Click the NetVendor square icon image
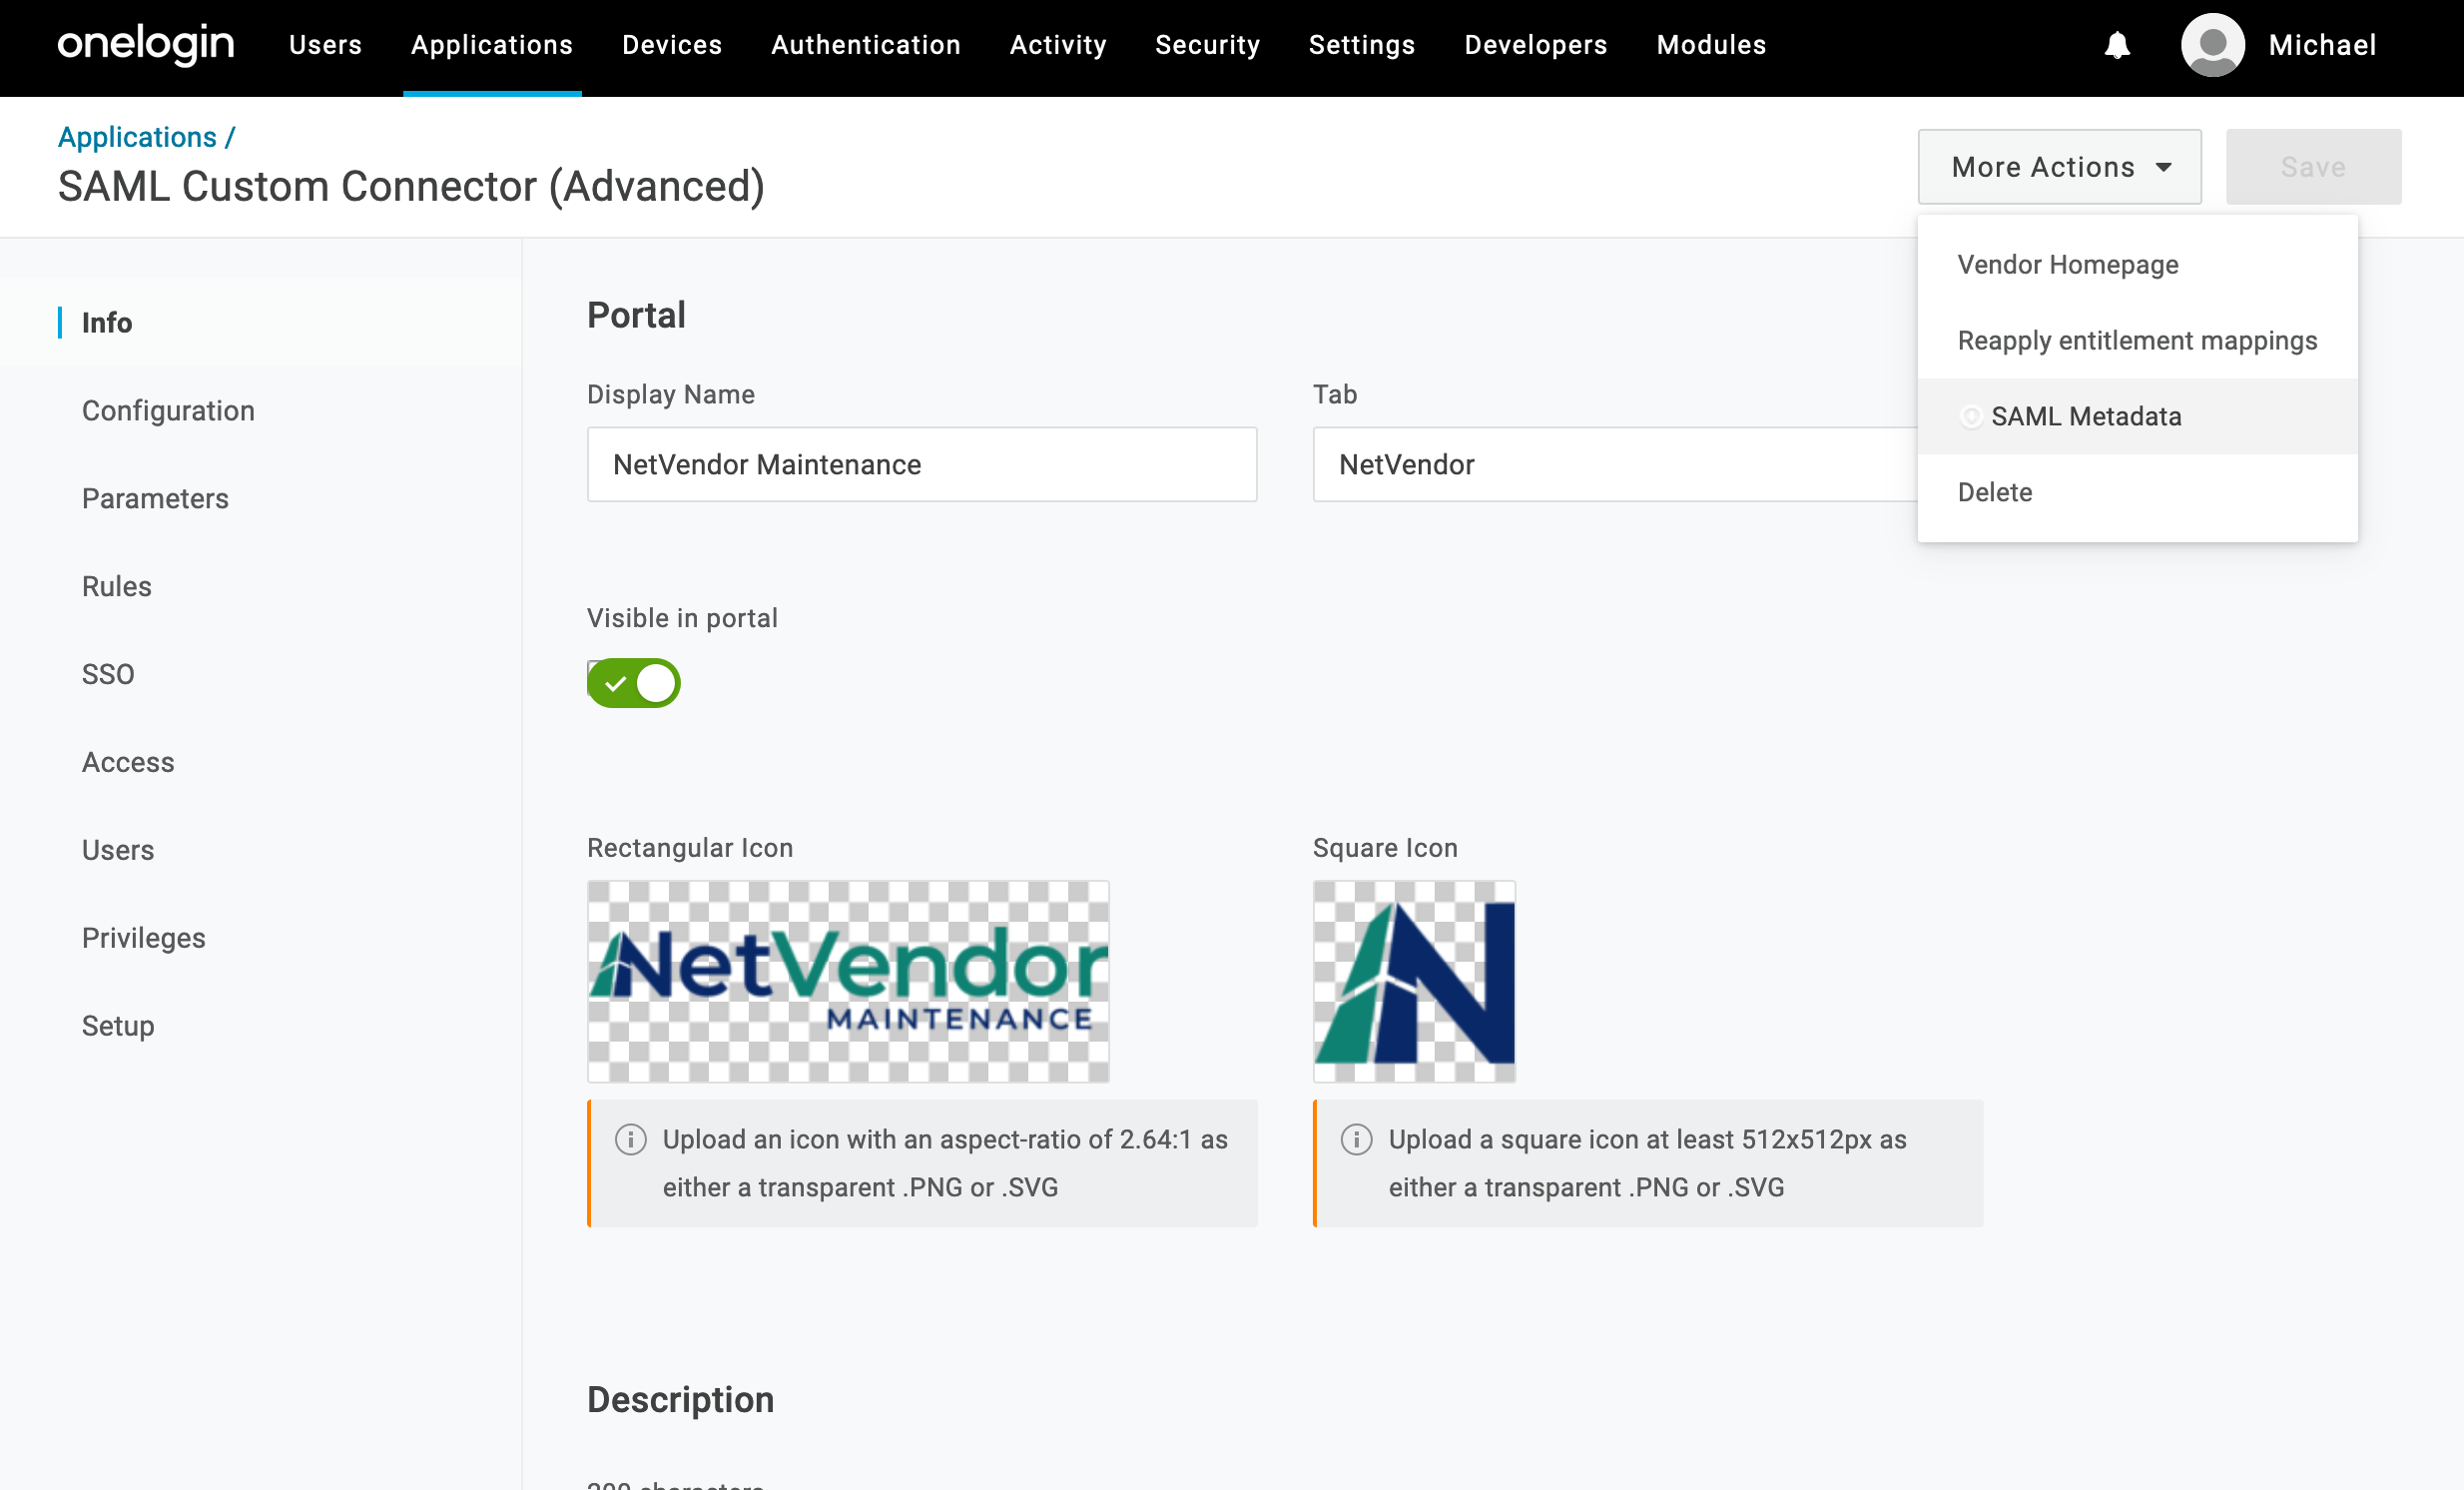Image resolution: width=2464 pixels, height=1490 pixels. coord(1414,981)
